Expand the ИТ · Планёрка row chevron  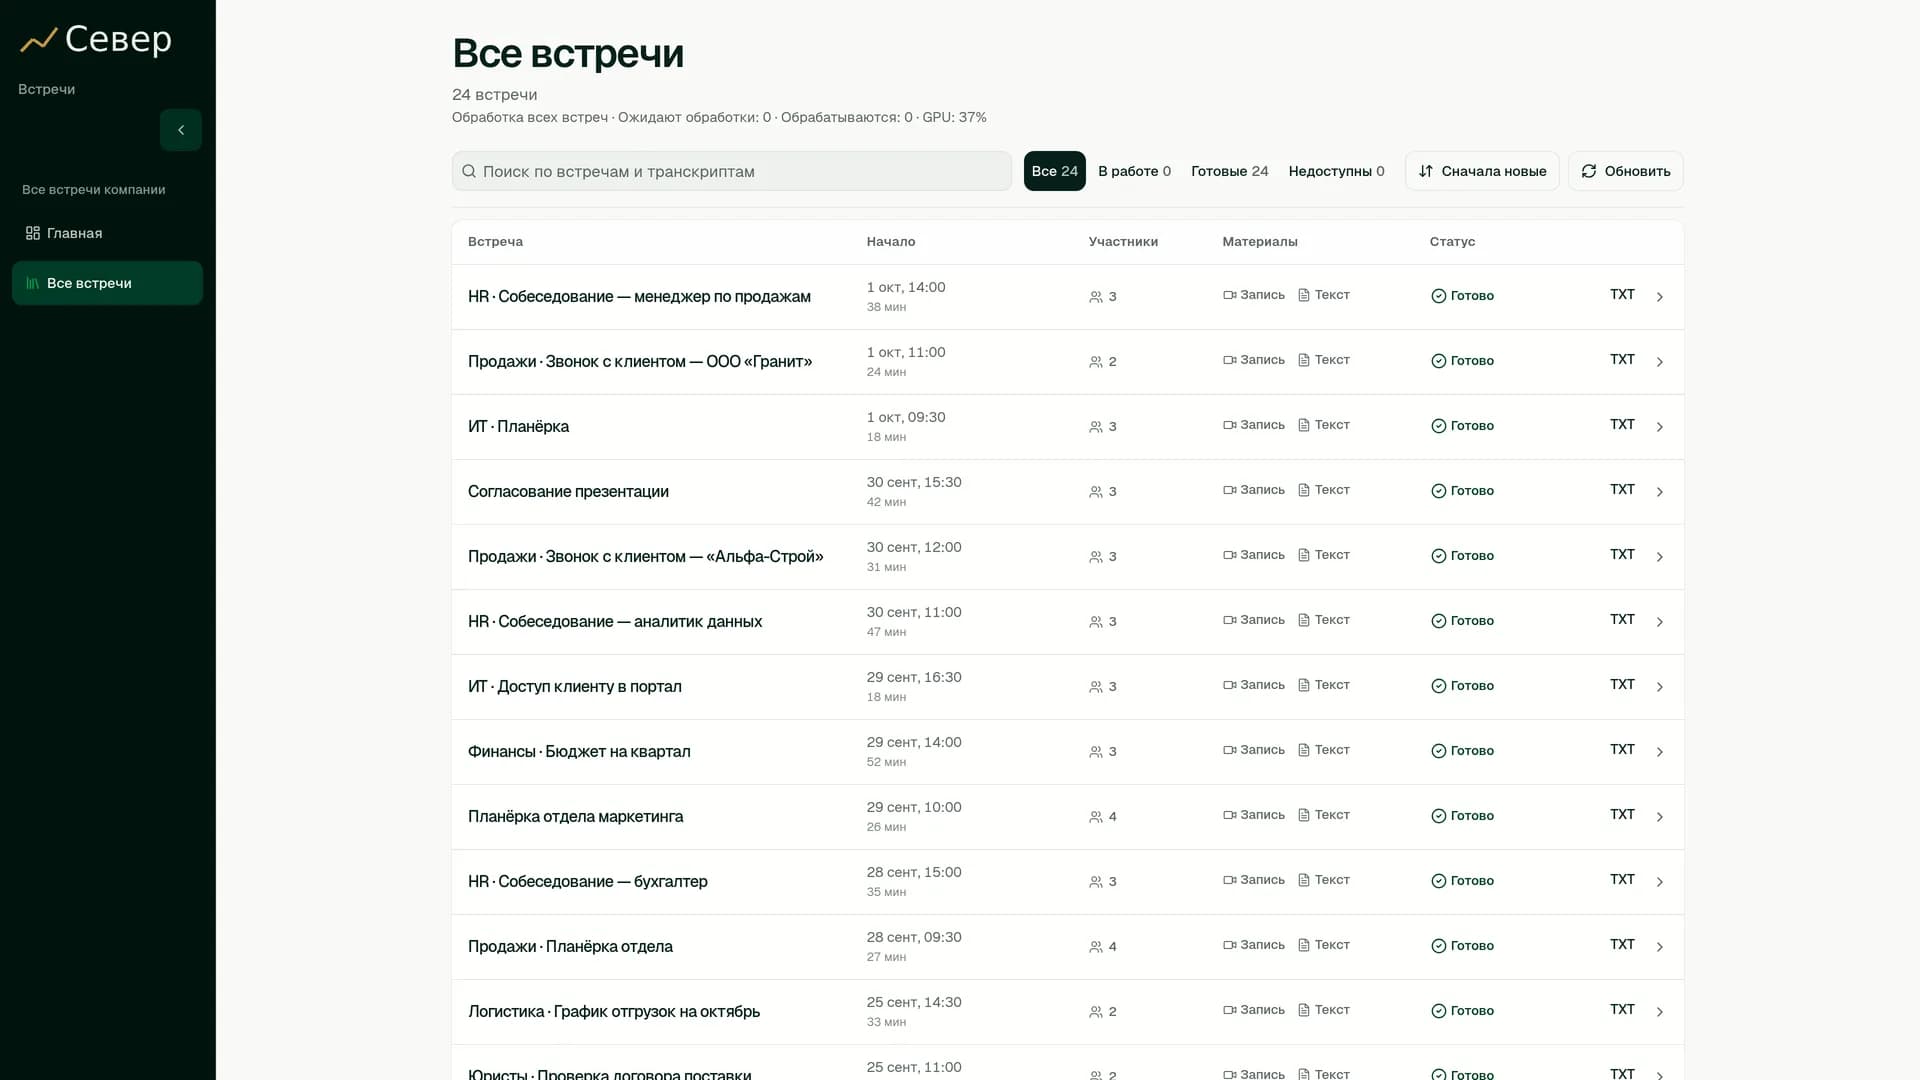click(1660, 427)
